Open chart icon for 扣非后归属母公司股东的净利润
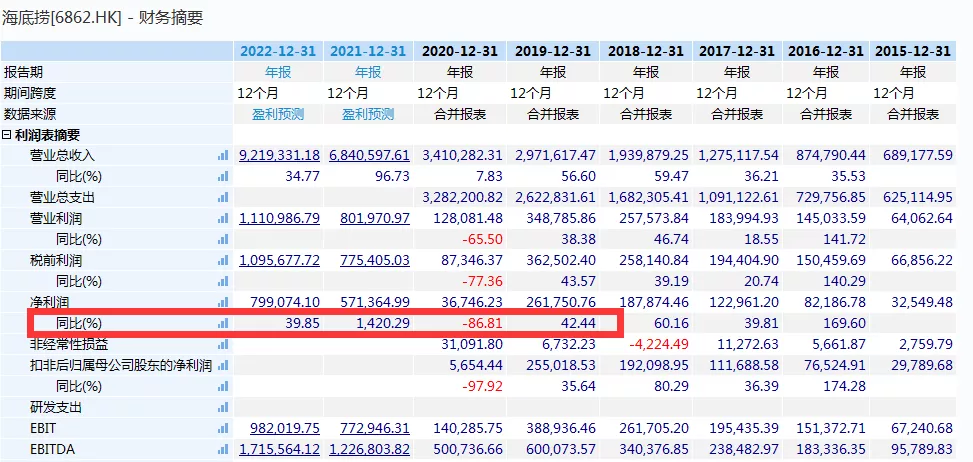973x462 pixels. tap(223, 365)
